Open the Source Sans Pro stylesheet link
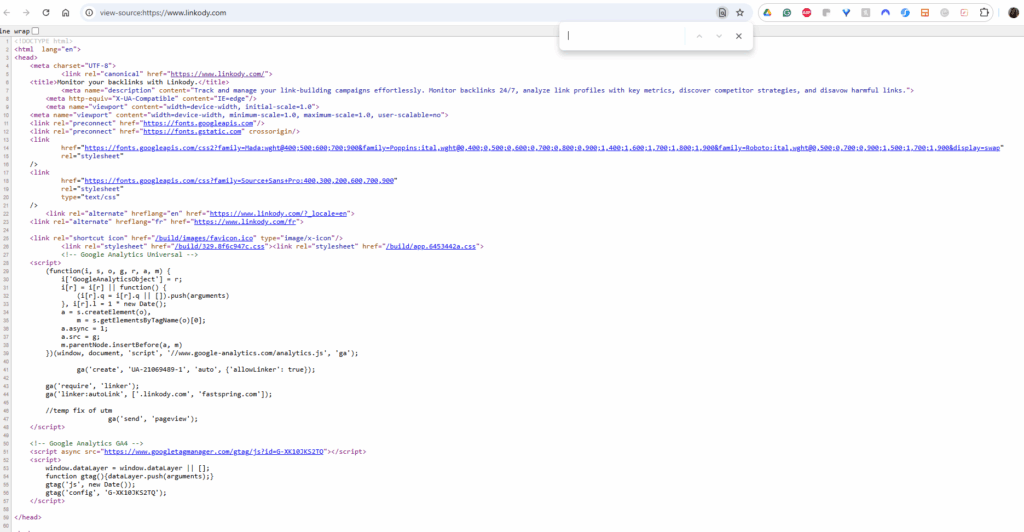Screen dimensions: 1024x532 (x=239, y=180)
